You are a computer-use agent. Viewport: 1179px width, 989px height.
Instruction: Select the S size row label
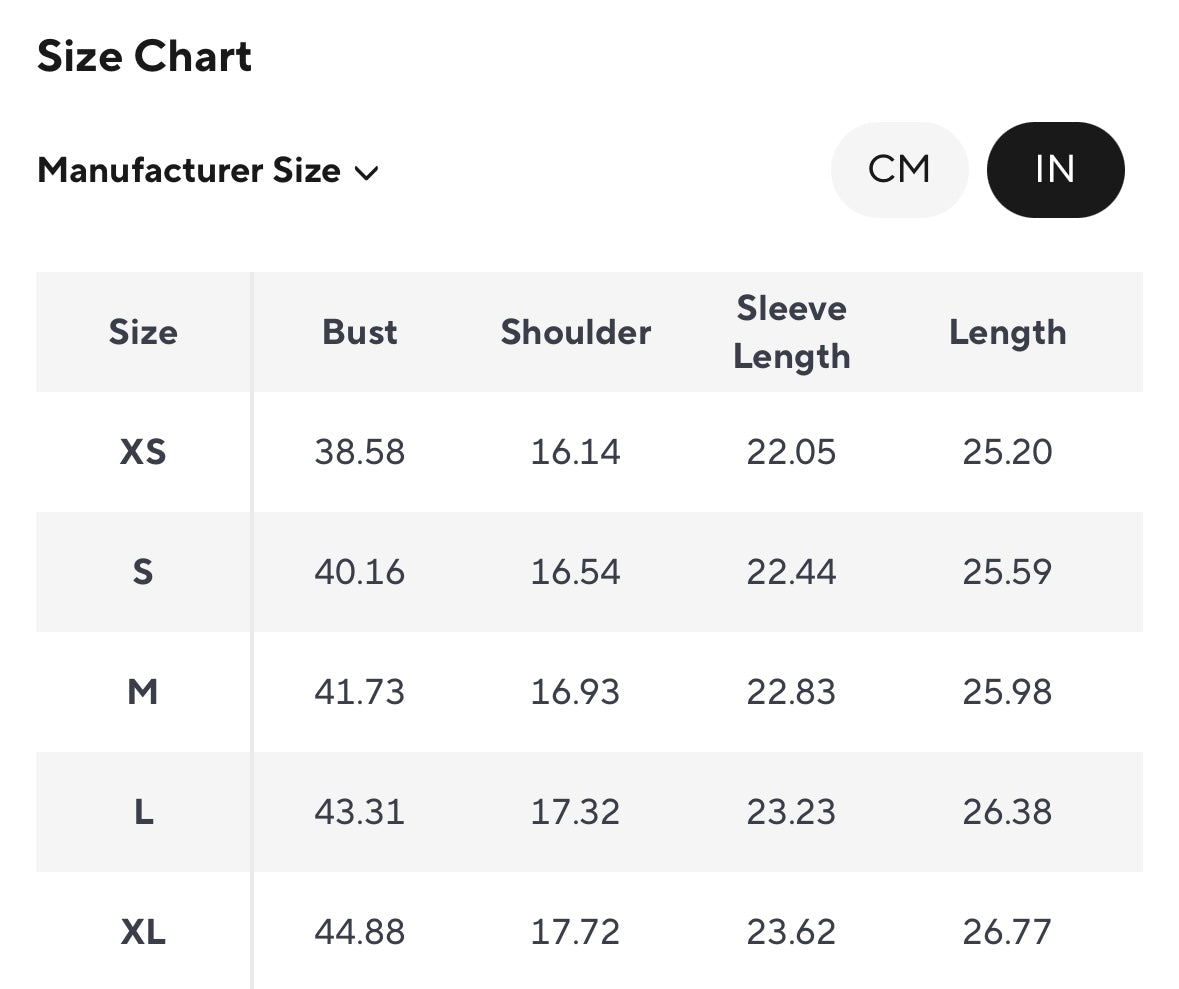(143, 572)
